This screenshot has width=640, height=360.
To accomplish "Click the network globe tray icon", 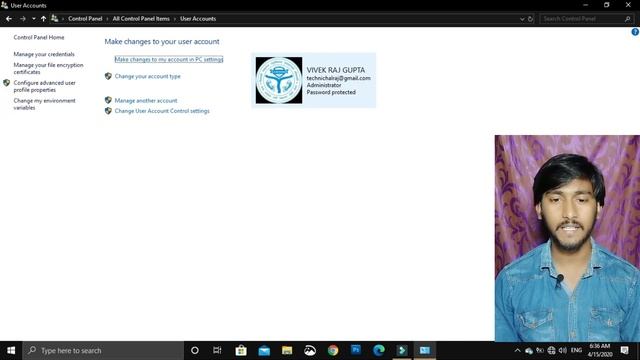I will (x=551, y=351).
